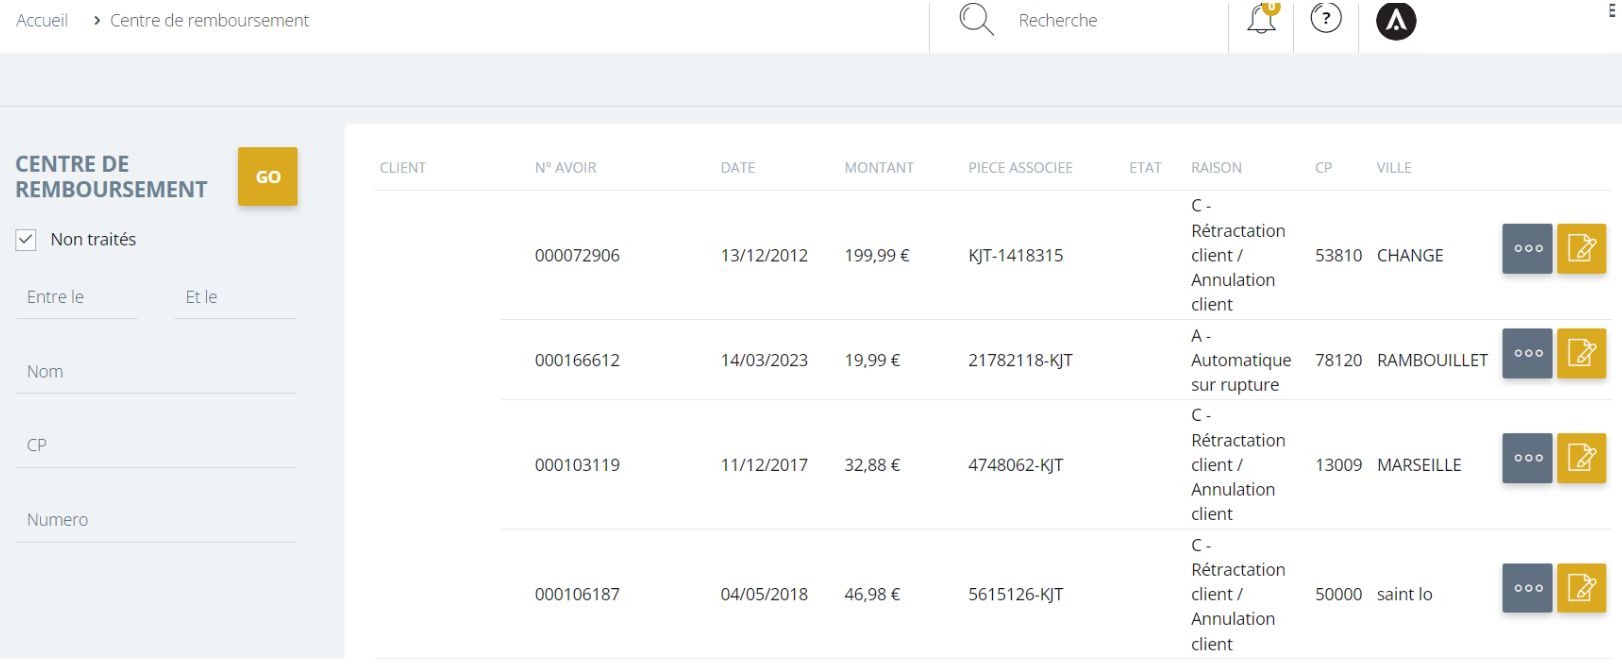Select reason A - Automatique sur rupture
1622x666 pixels.
click(x=1241, y=361)
